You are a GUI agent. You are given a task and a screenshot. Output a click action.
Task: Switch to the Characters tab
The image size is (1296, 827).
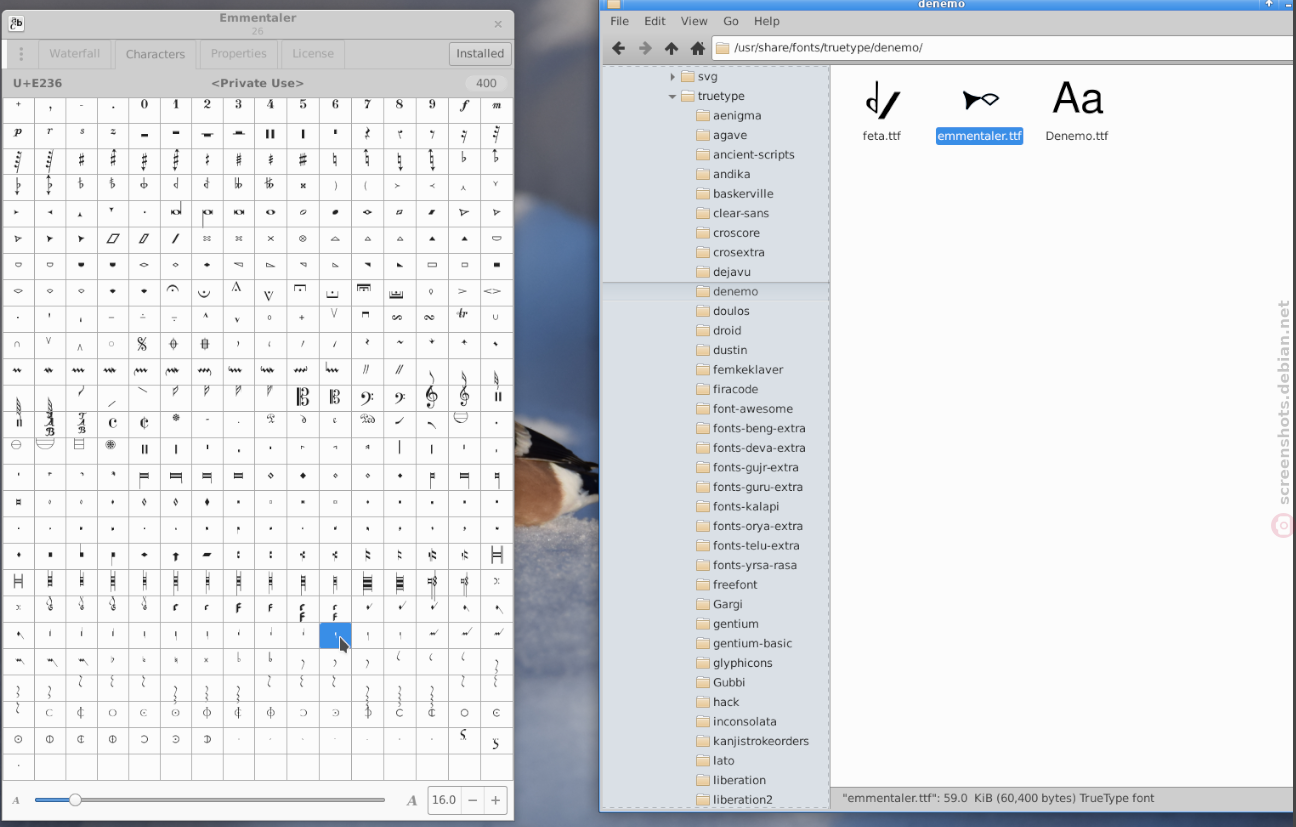point(155,54)
